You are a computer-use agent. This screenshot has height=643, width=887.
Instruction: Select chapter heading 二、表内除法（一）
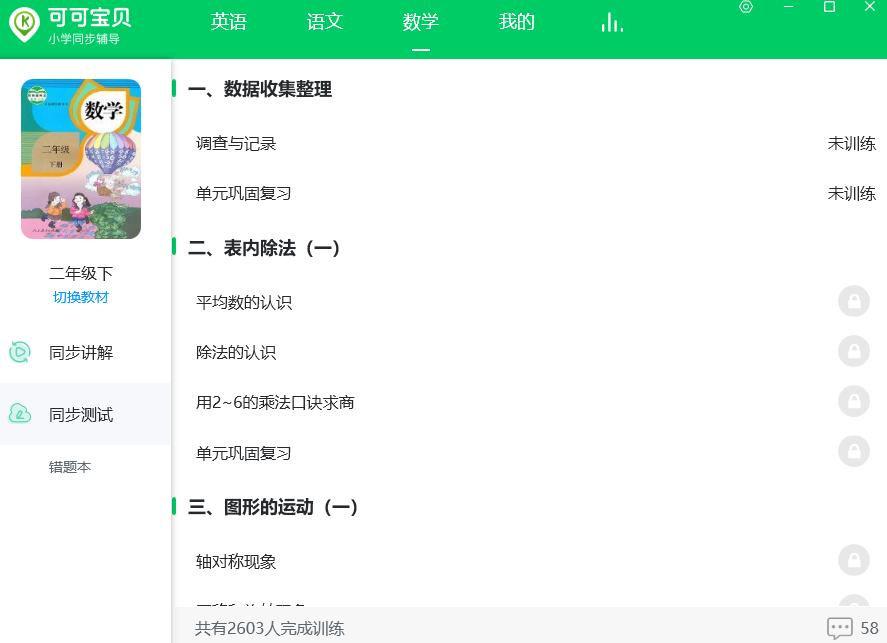pyautogui.click(x=264, y=248)
